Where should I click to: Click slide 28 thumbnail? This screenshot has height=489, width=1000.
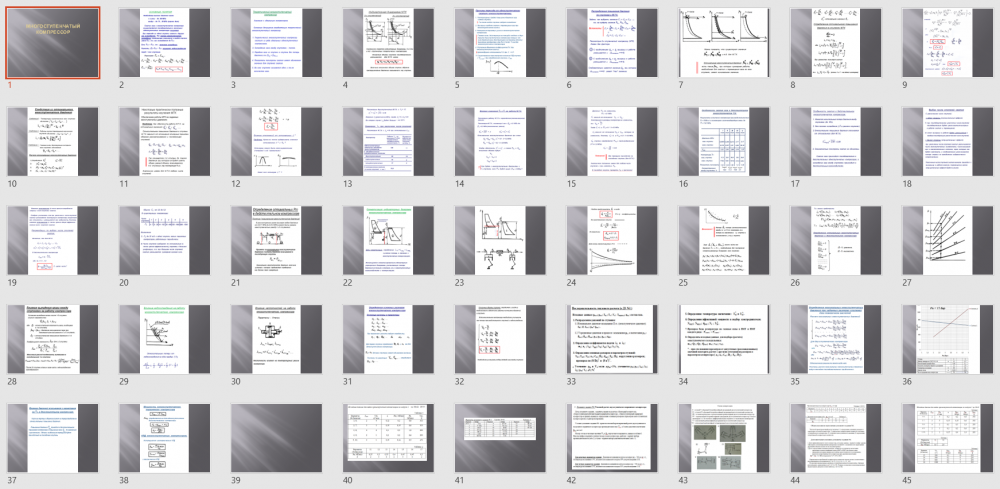click(53, 339)
